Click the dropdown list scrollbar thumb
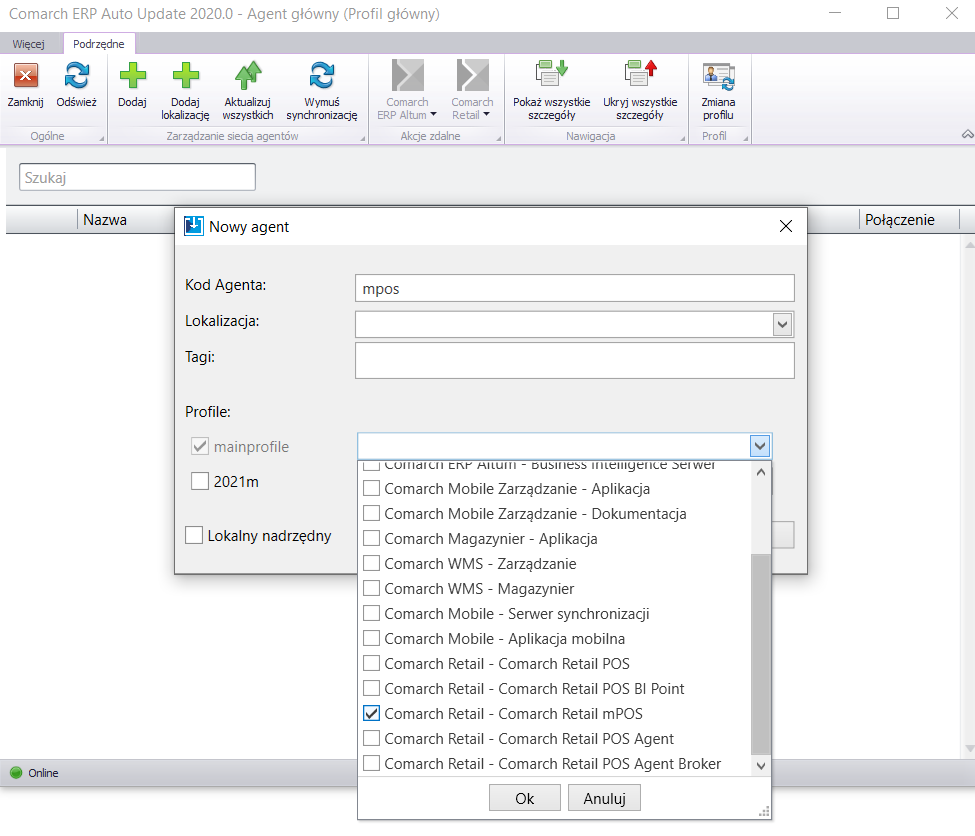Viewport: 975px width, 836px height. click(x=760, y=653)
